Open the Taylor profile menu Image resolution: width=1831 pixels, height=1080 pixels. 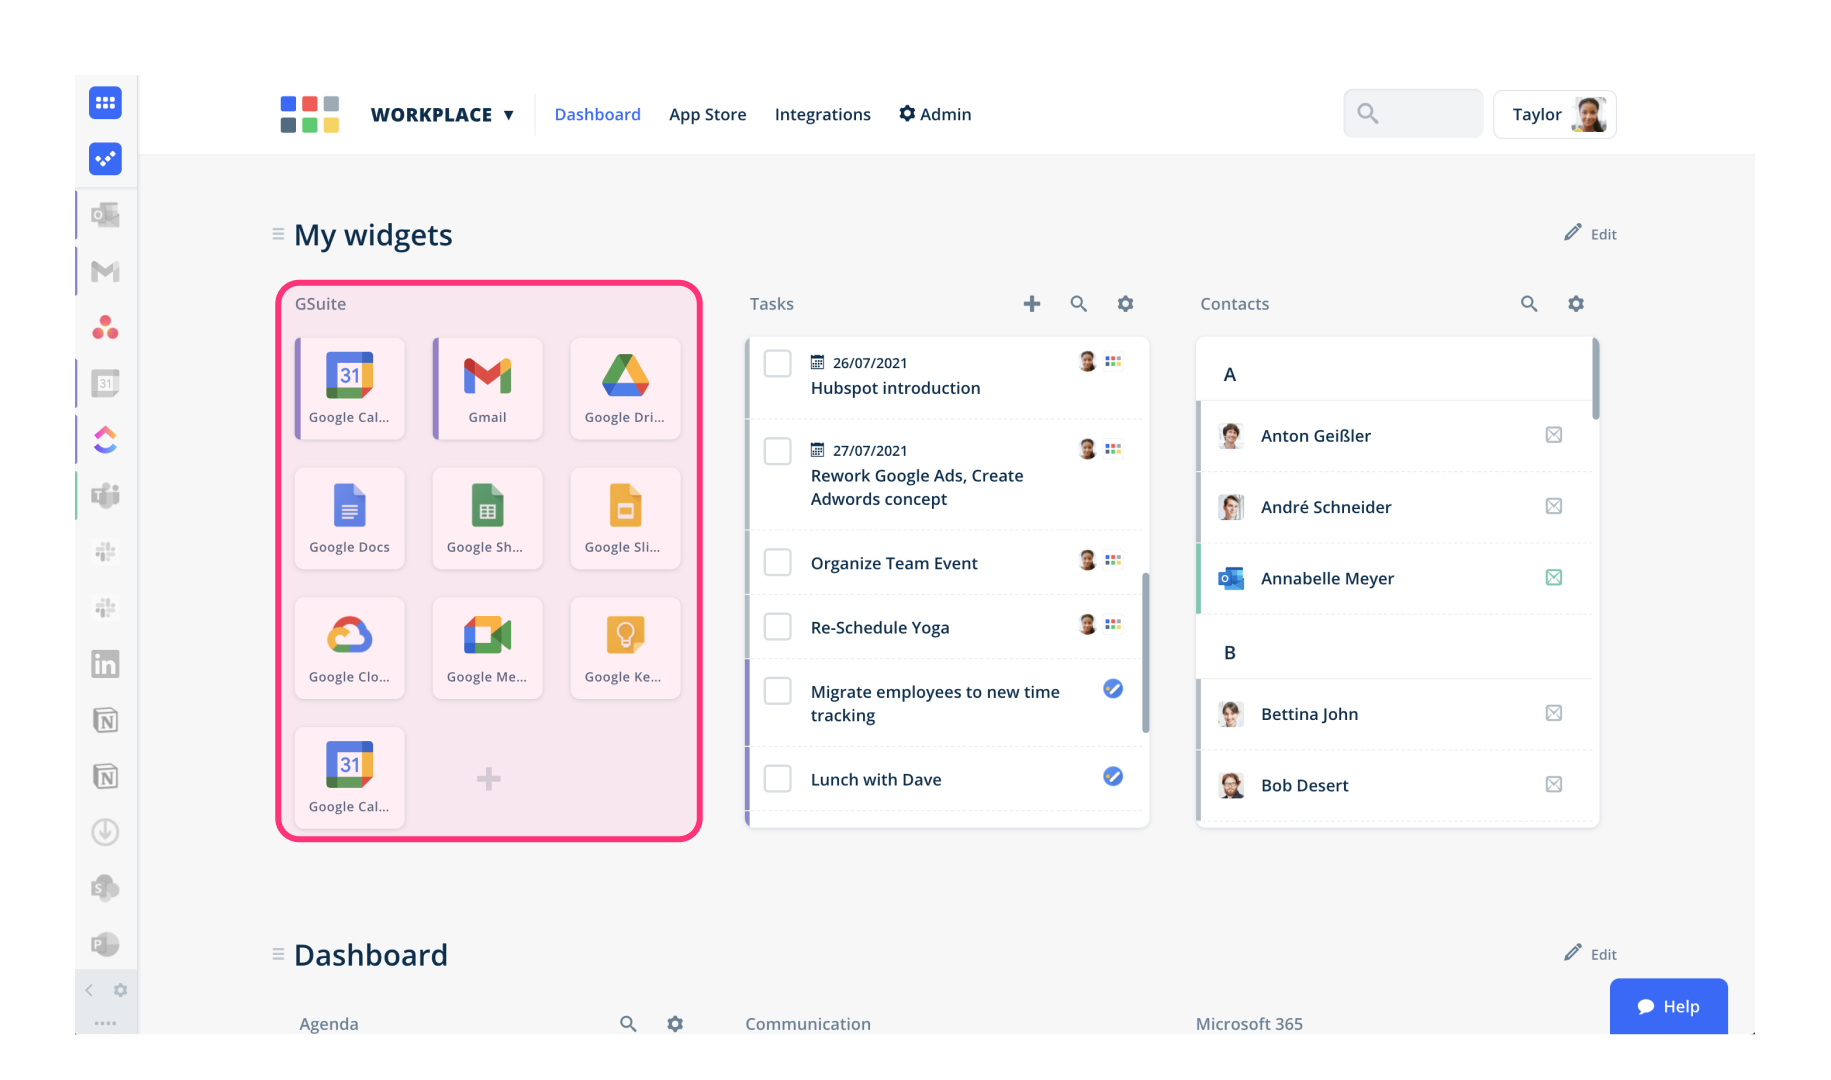pyautogui.click(x=1555, y=114)
